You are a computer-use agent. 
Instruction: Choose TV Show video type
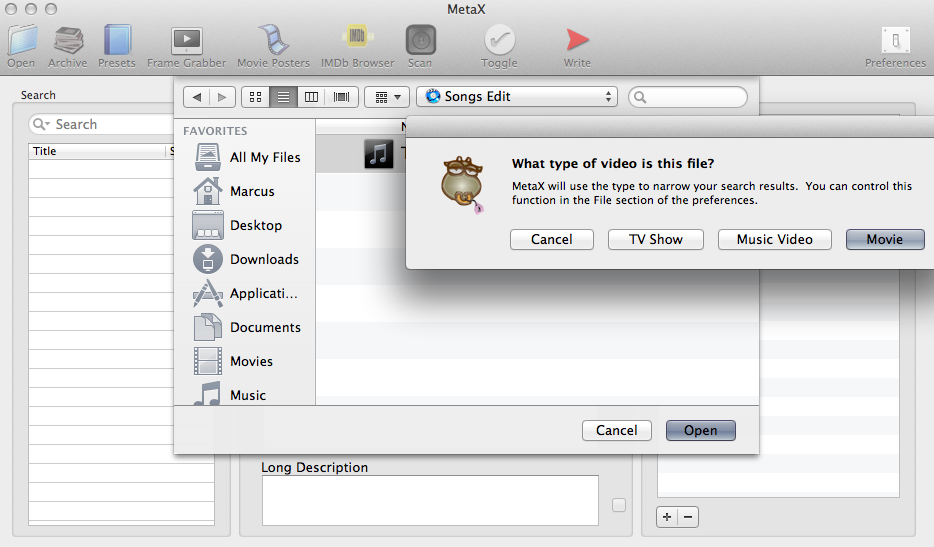(x=655, y=240)
